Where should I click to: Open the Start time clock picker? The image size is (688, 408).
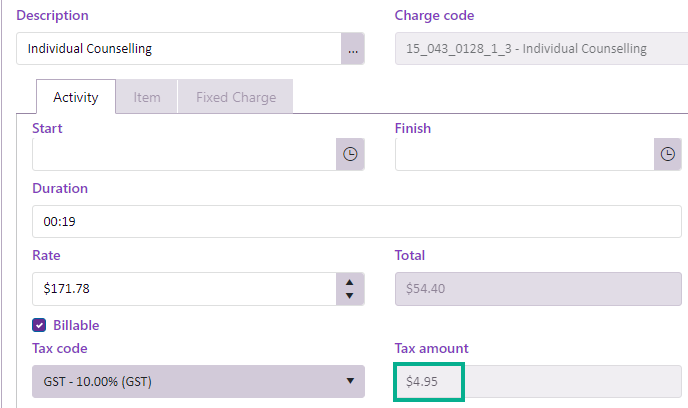point(350,155)
